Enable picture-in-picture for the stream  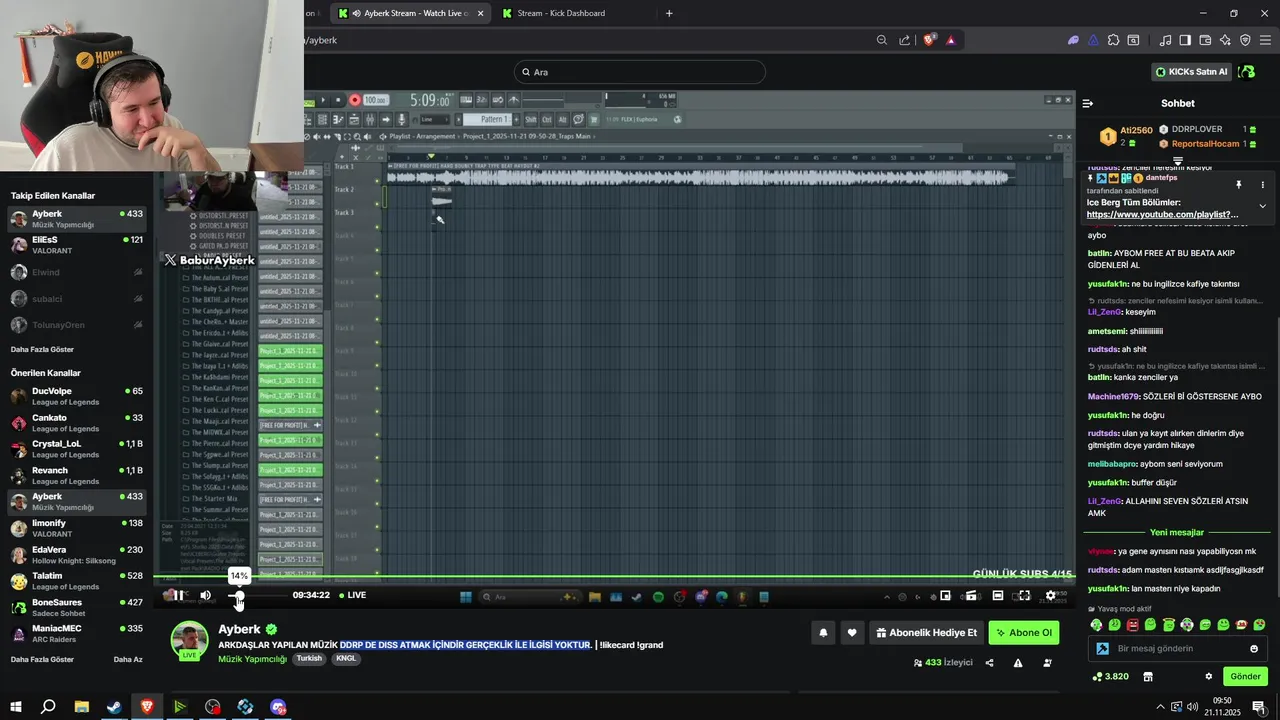(x=945, y=595)
